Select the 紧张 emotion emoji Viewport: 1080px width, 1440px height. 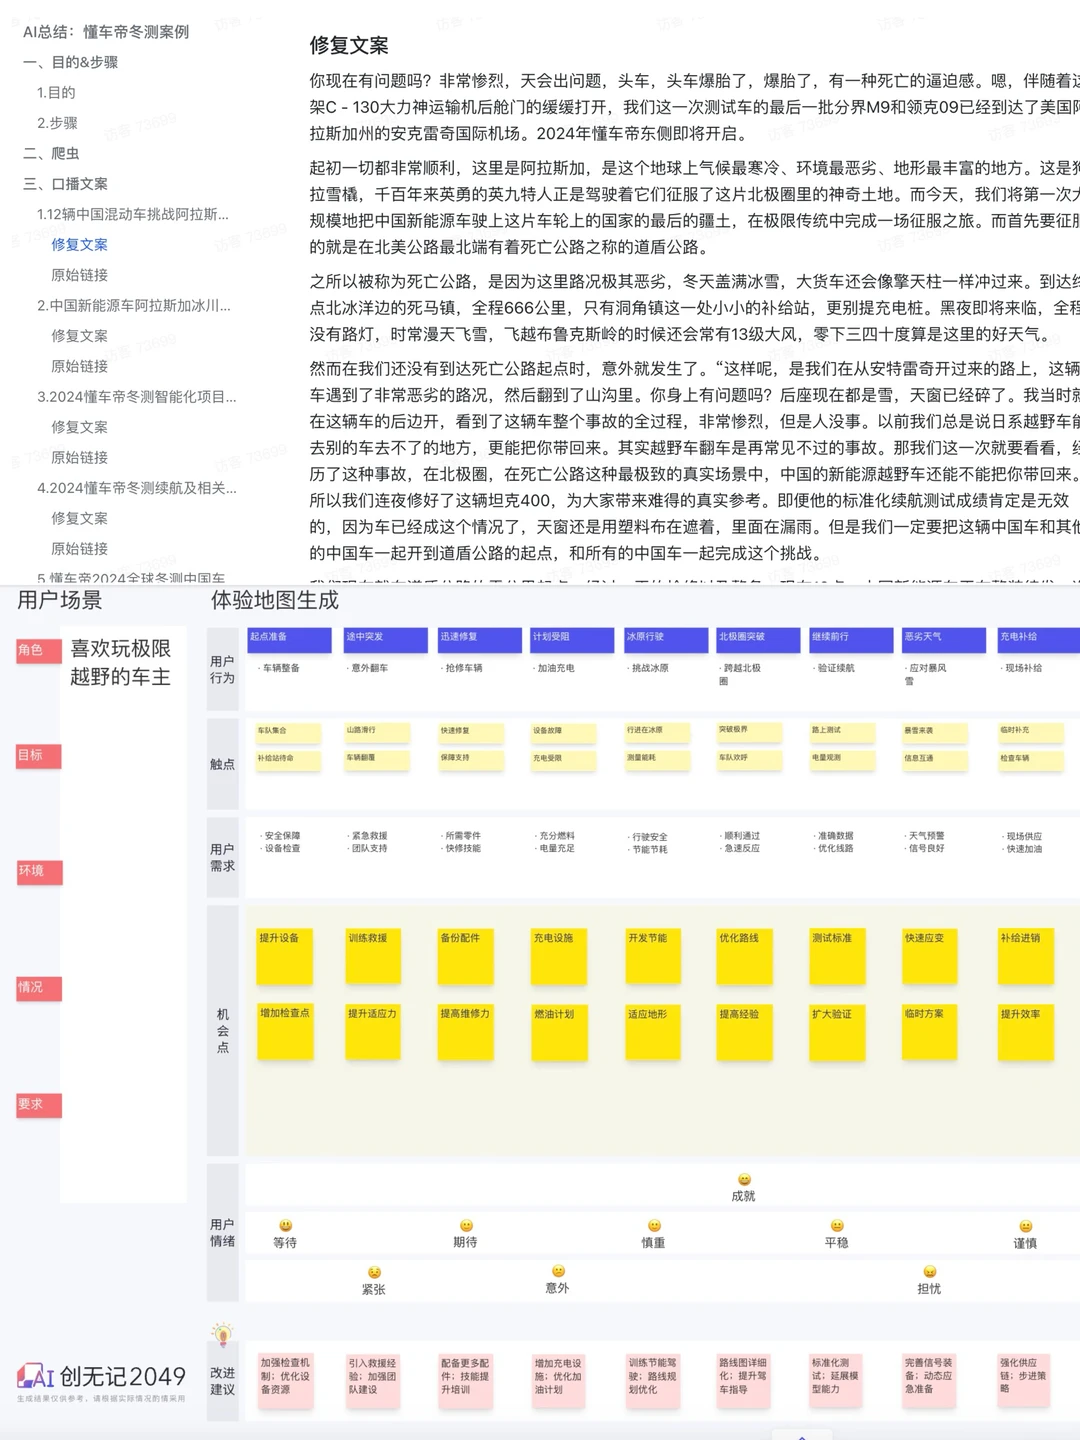coord(374,1273)
